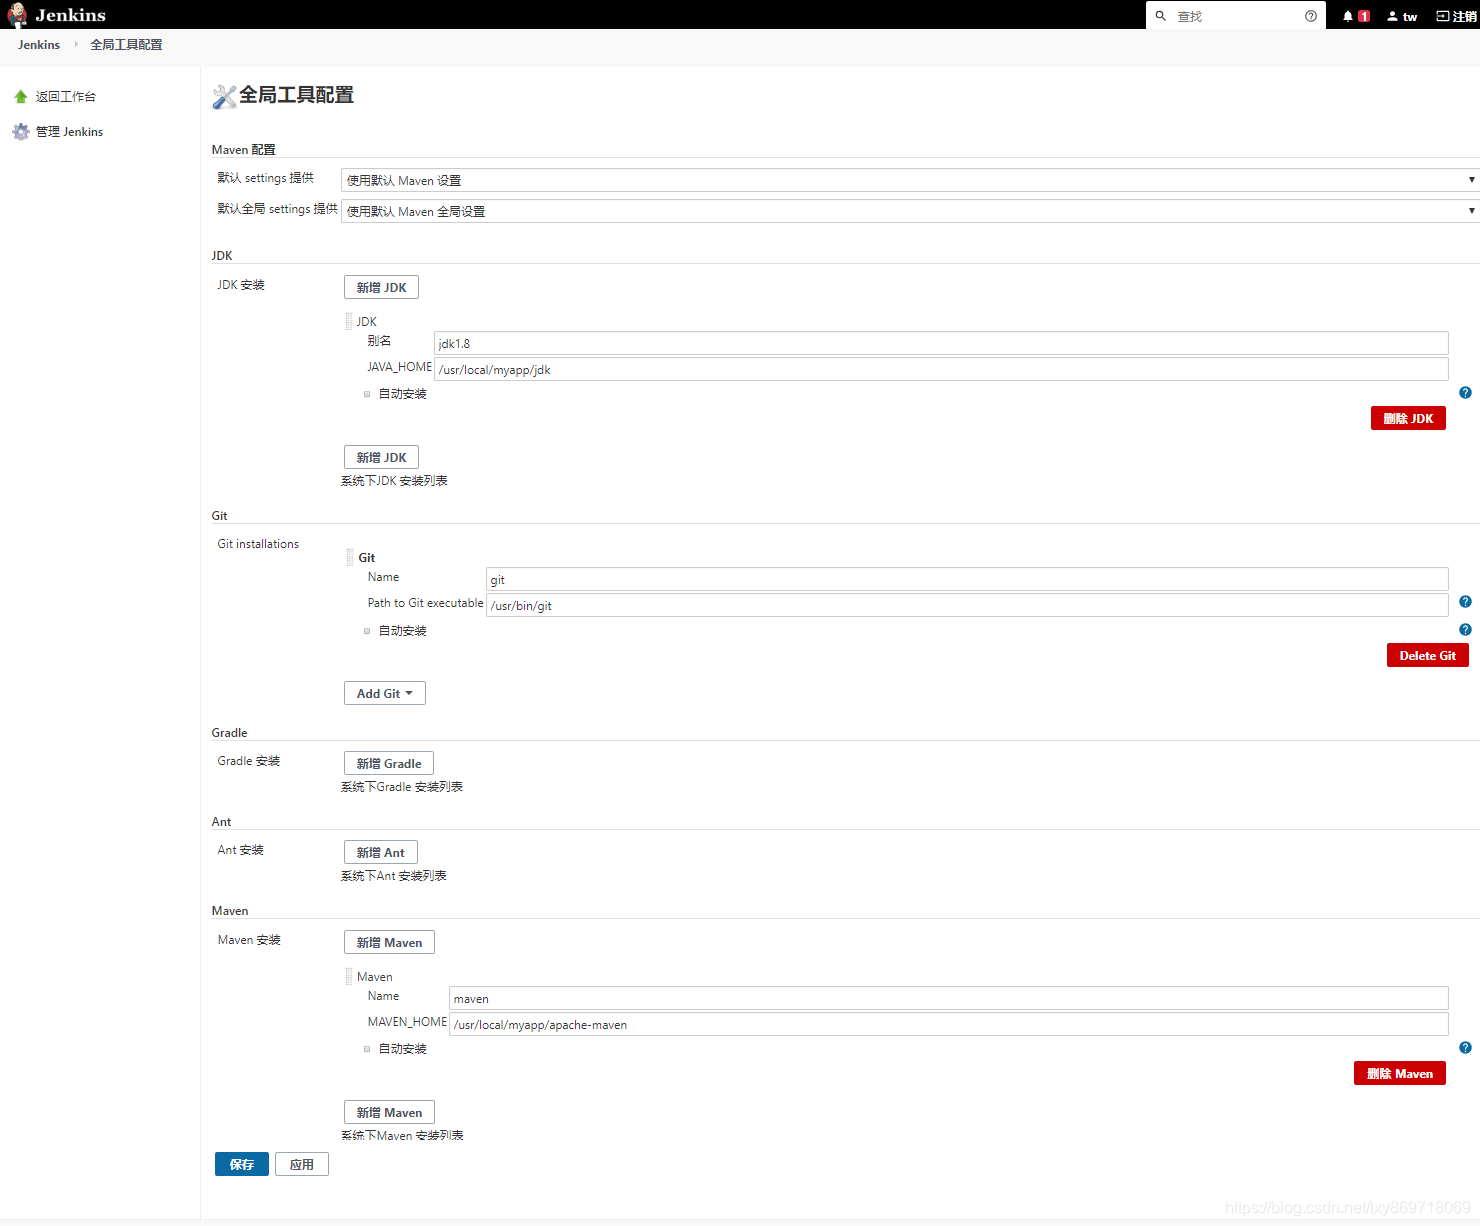Click the top 新增 Maven button
Image resolution: width=1480 pixels, height=1226 pixels.
(389, 942)
